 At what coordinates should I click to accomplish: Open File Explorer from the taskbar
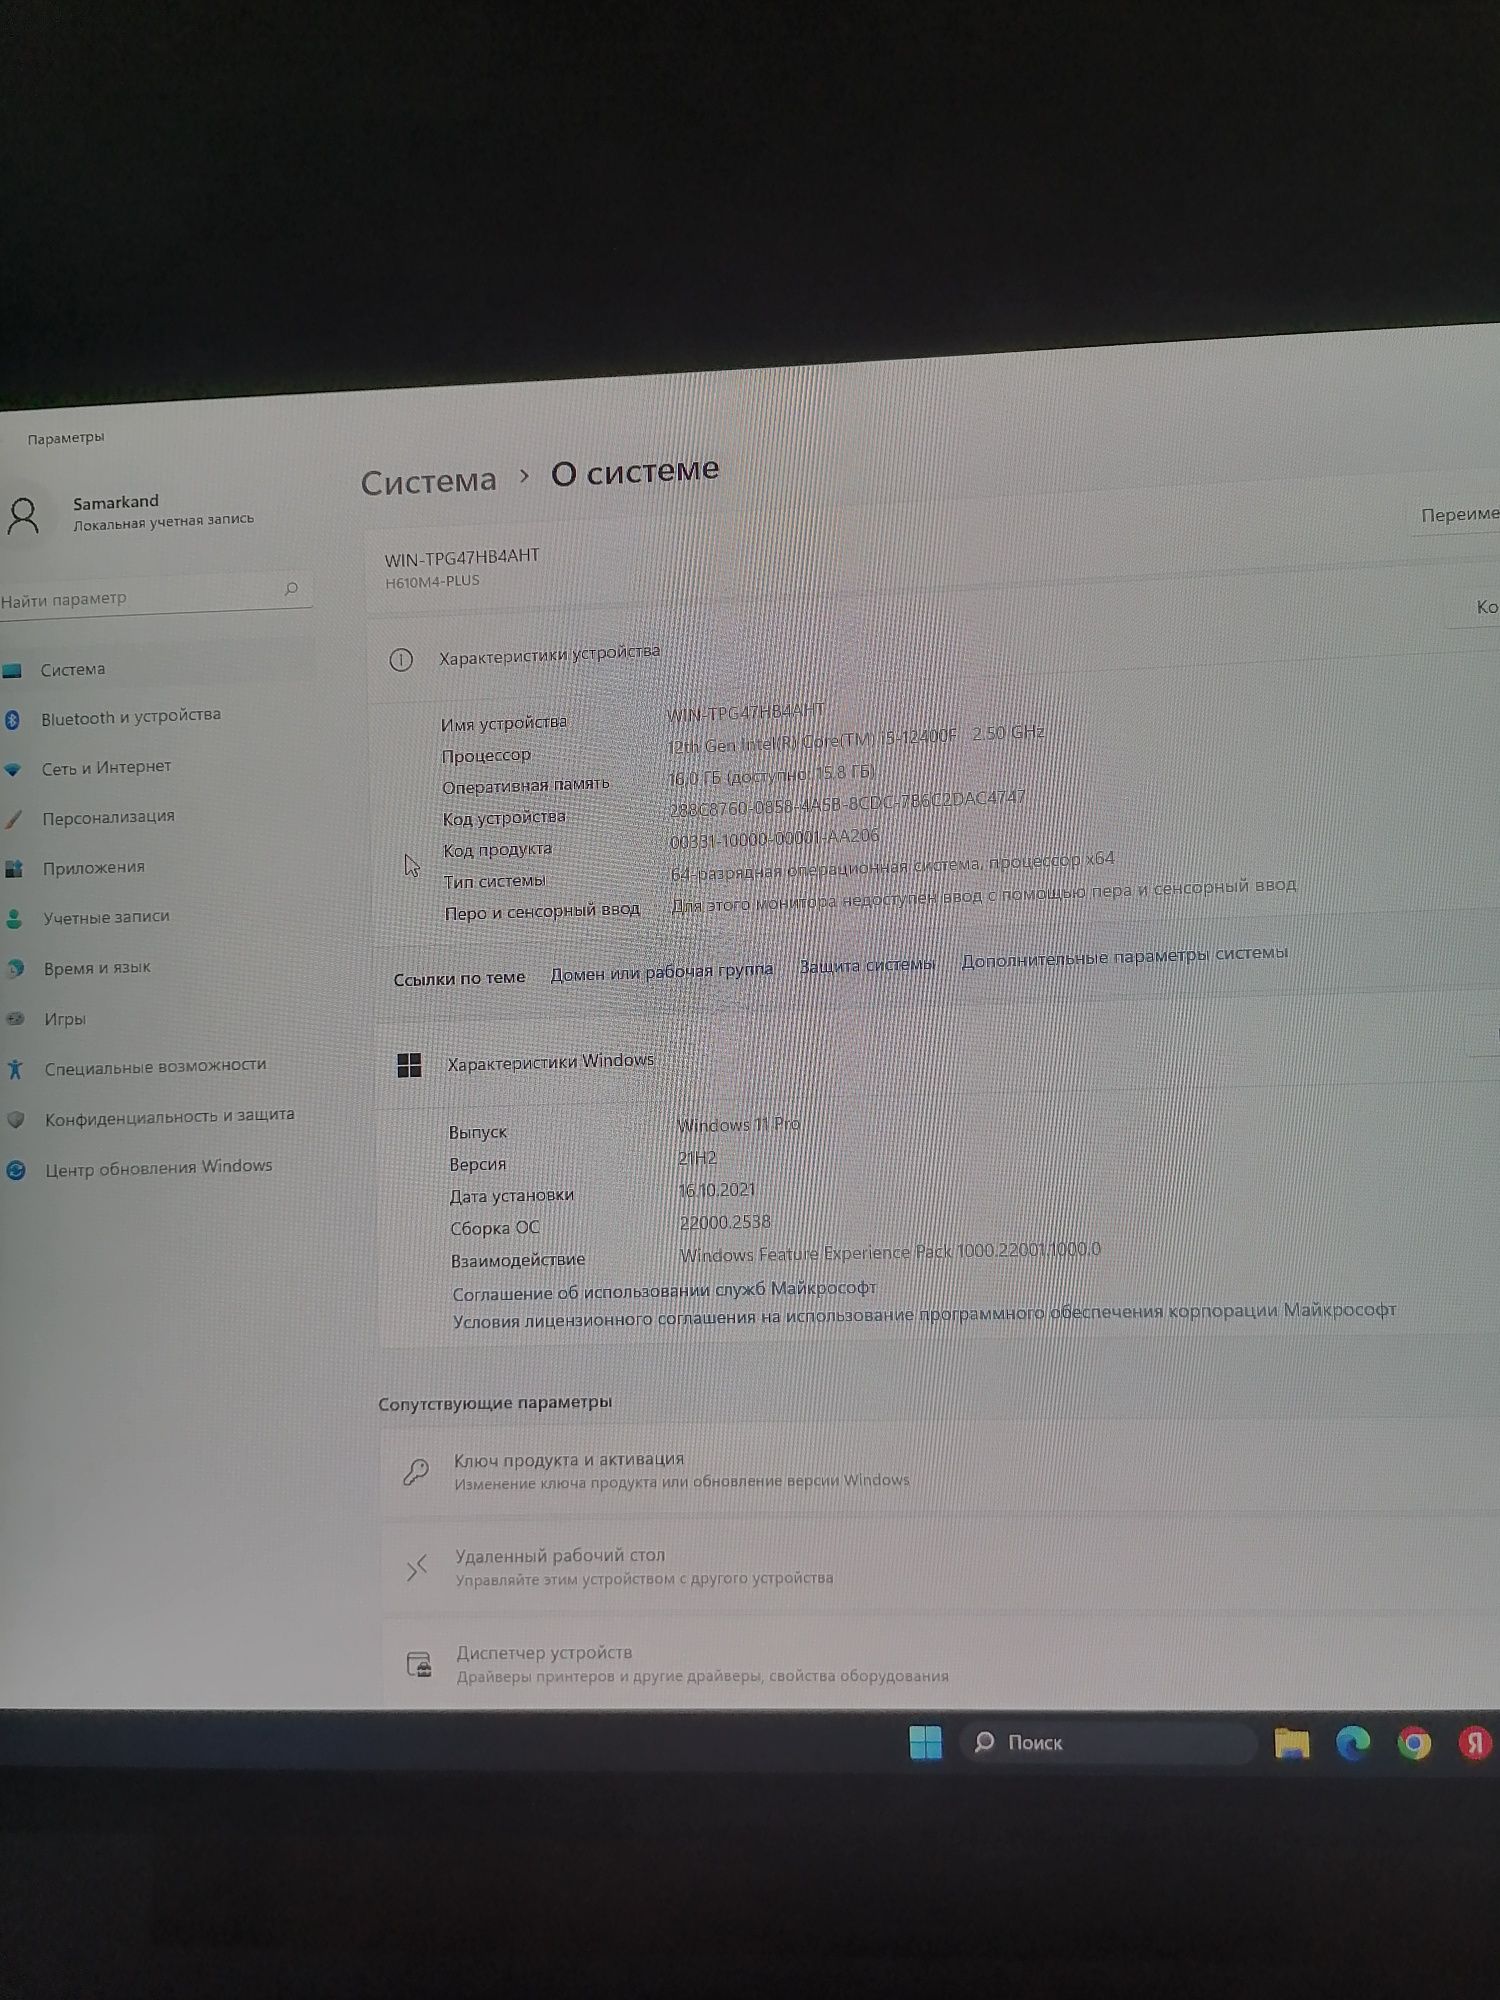coord(1291,1744)
